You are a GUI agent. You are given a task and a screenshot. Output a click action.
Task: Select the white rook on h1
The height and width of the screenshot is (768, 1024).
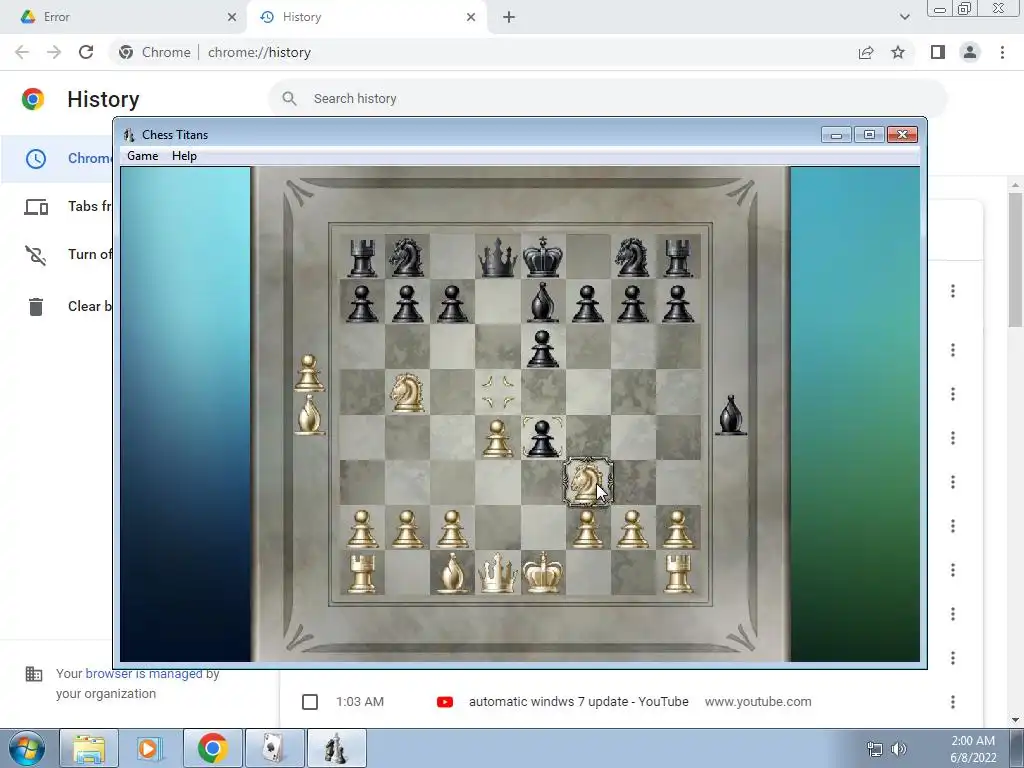(x=678, y=573)
